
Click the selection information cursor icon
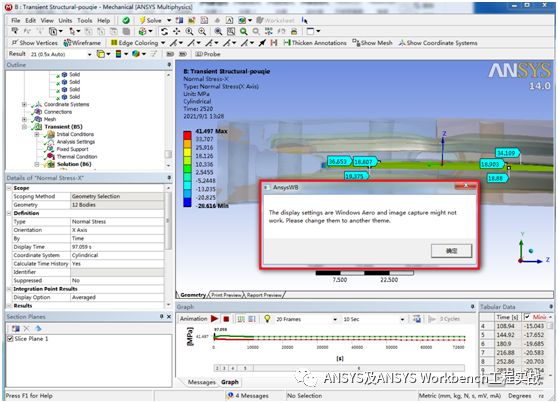[x=305, y=20]
